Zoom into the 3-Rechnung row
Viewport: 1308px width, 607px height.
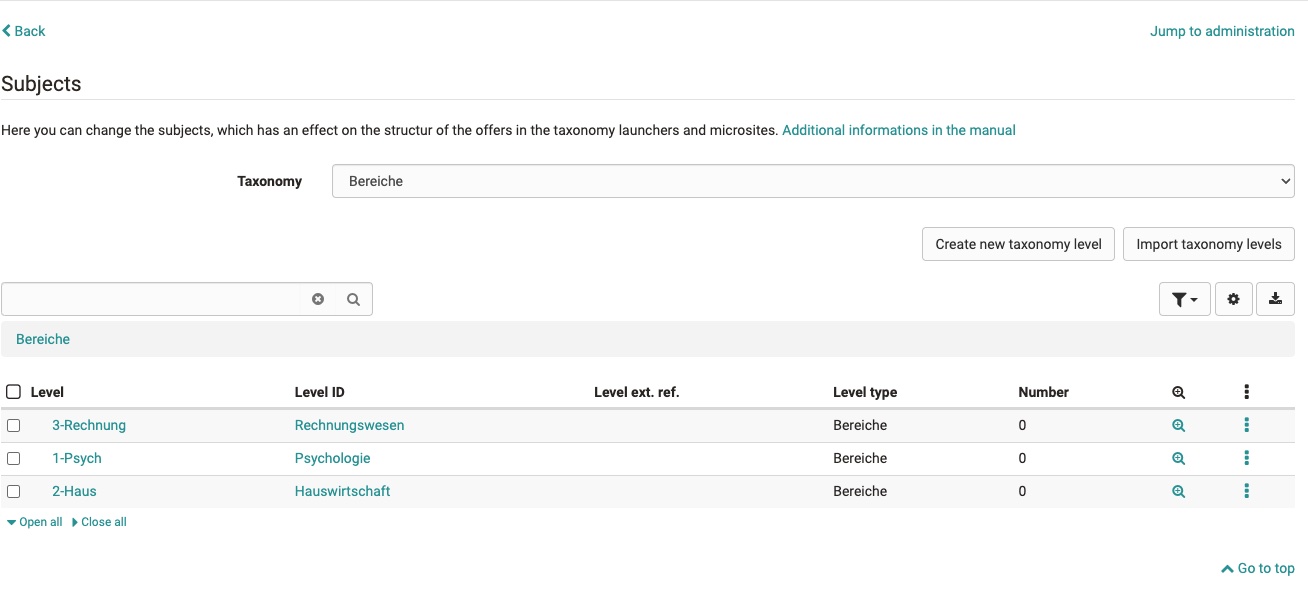1178,425
